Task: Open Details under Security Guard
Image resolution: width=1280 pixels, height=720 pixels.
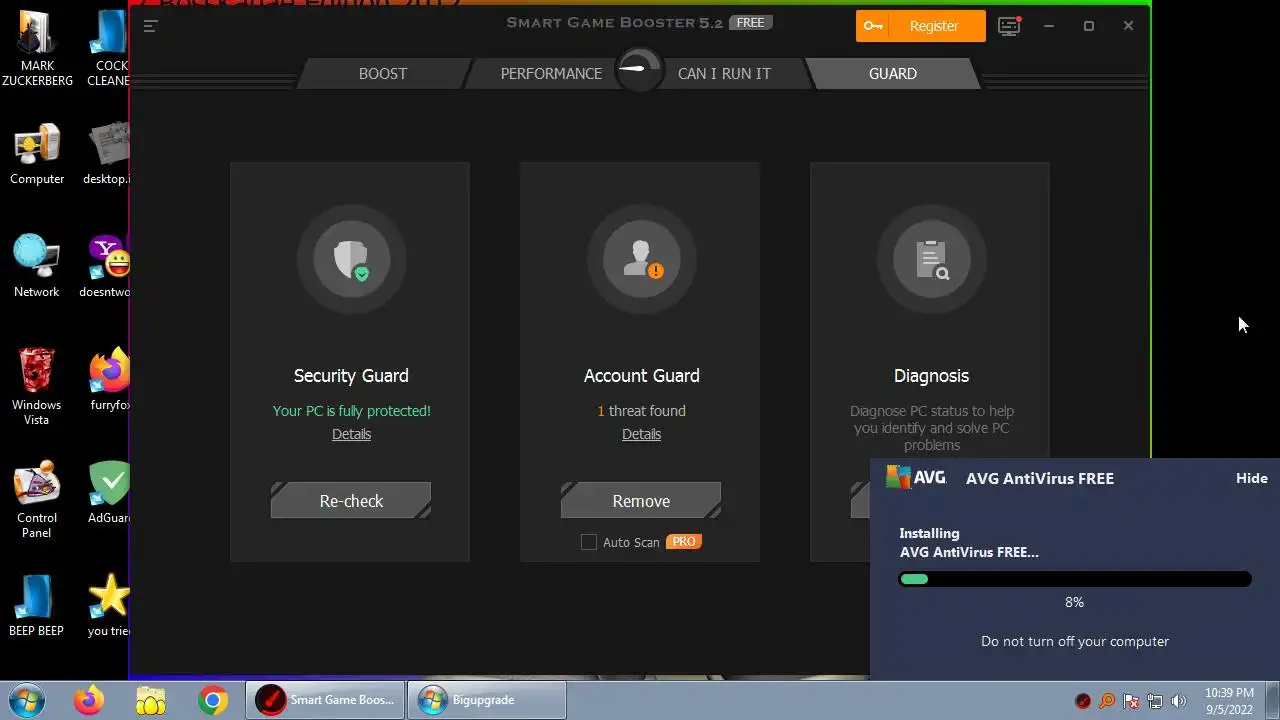Action: 351,434
